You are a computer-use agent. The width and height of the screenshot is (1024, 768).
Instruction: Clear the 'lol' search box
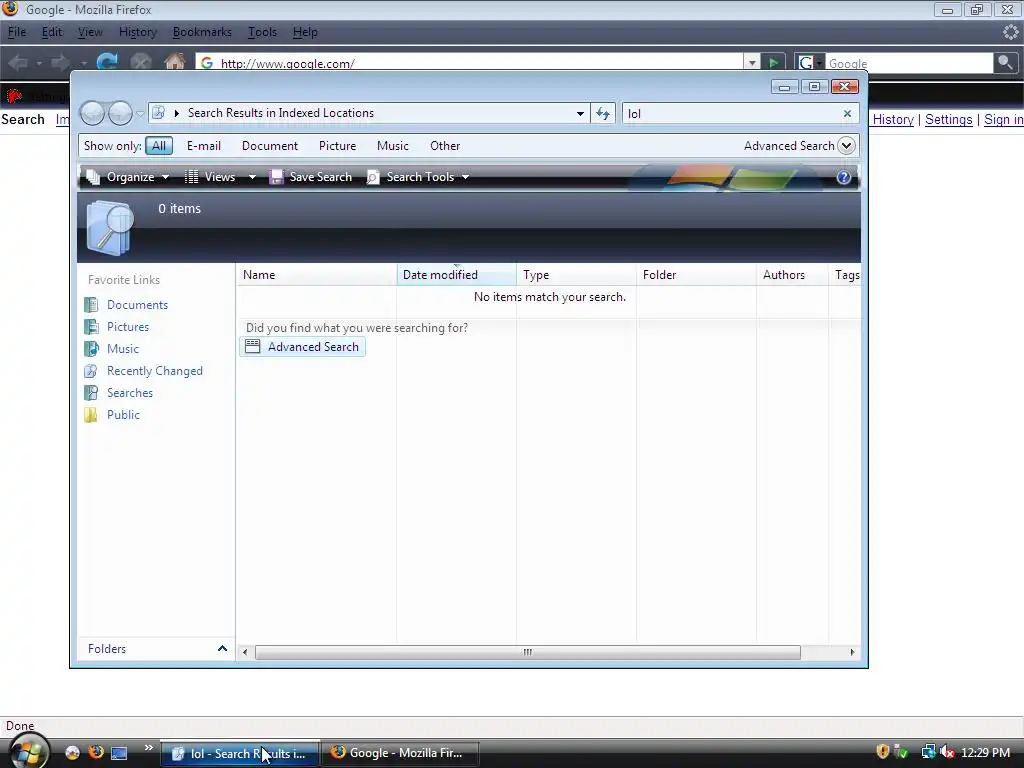tap(847, 114)
